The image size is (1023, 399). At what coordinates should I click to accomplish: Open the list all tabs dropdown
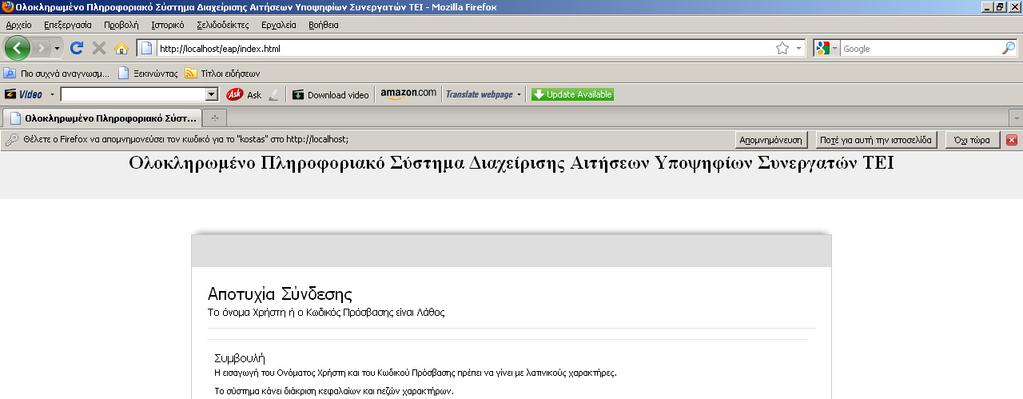(1016, 119)
